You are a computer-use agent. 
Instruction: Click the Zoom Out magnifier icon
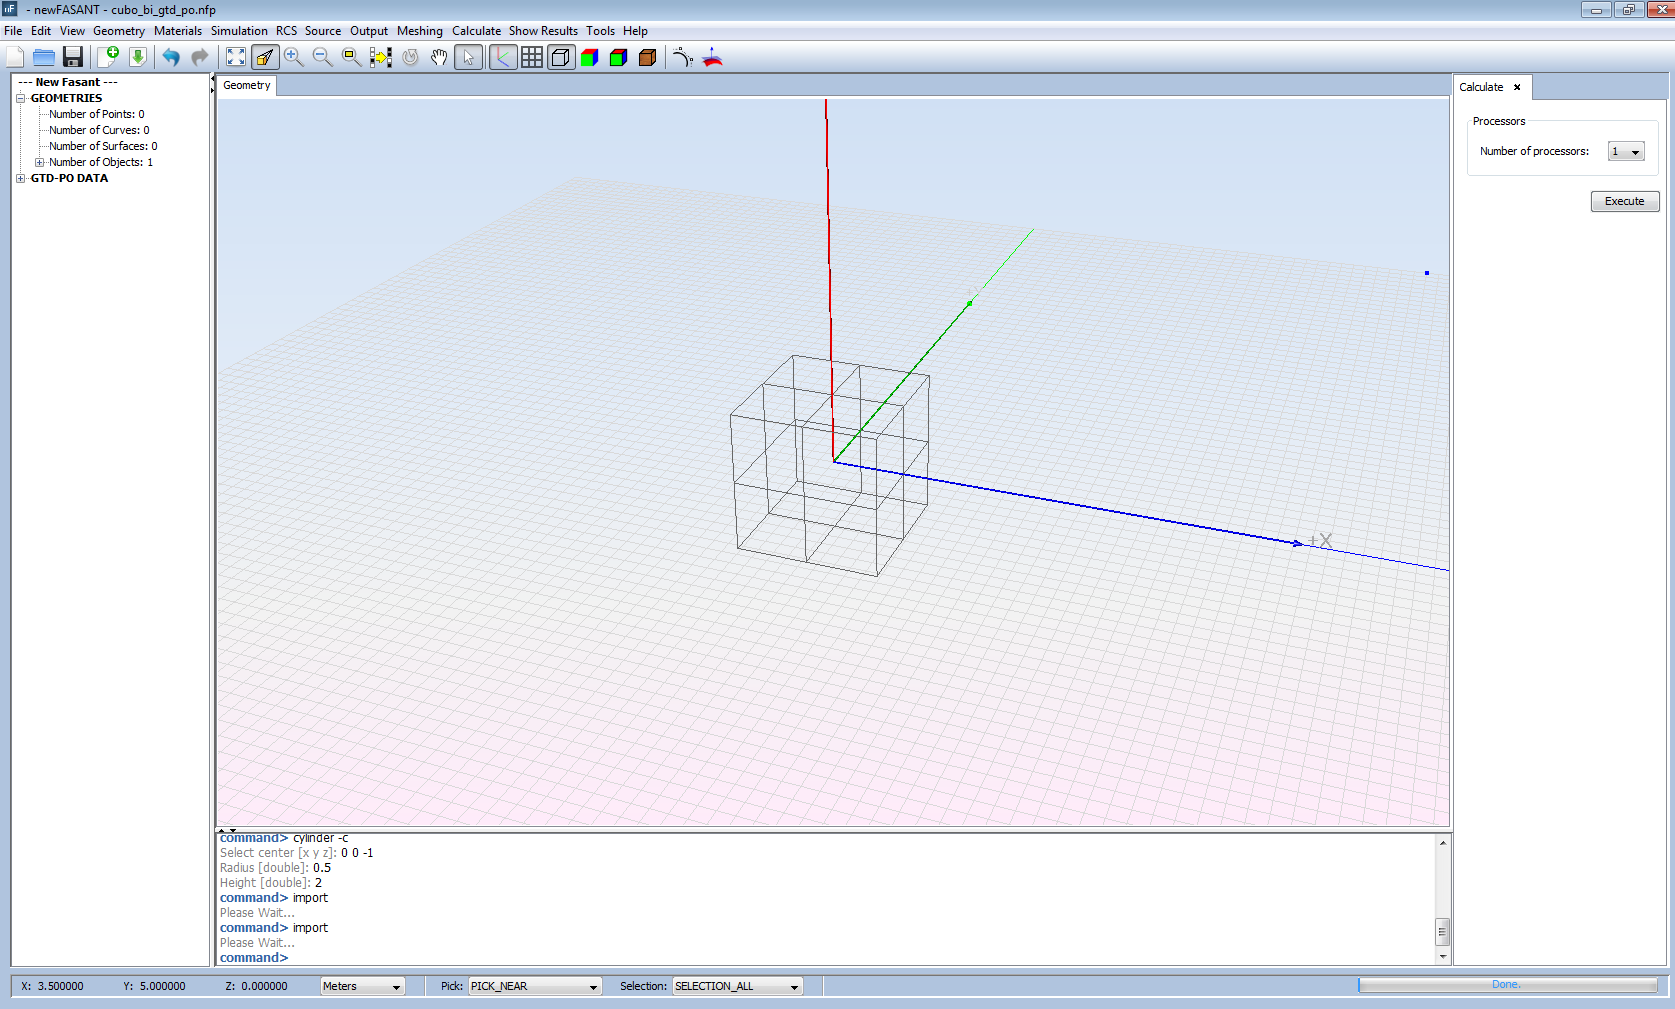point(322,57)
